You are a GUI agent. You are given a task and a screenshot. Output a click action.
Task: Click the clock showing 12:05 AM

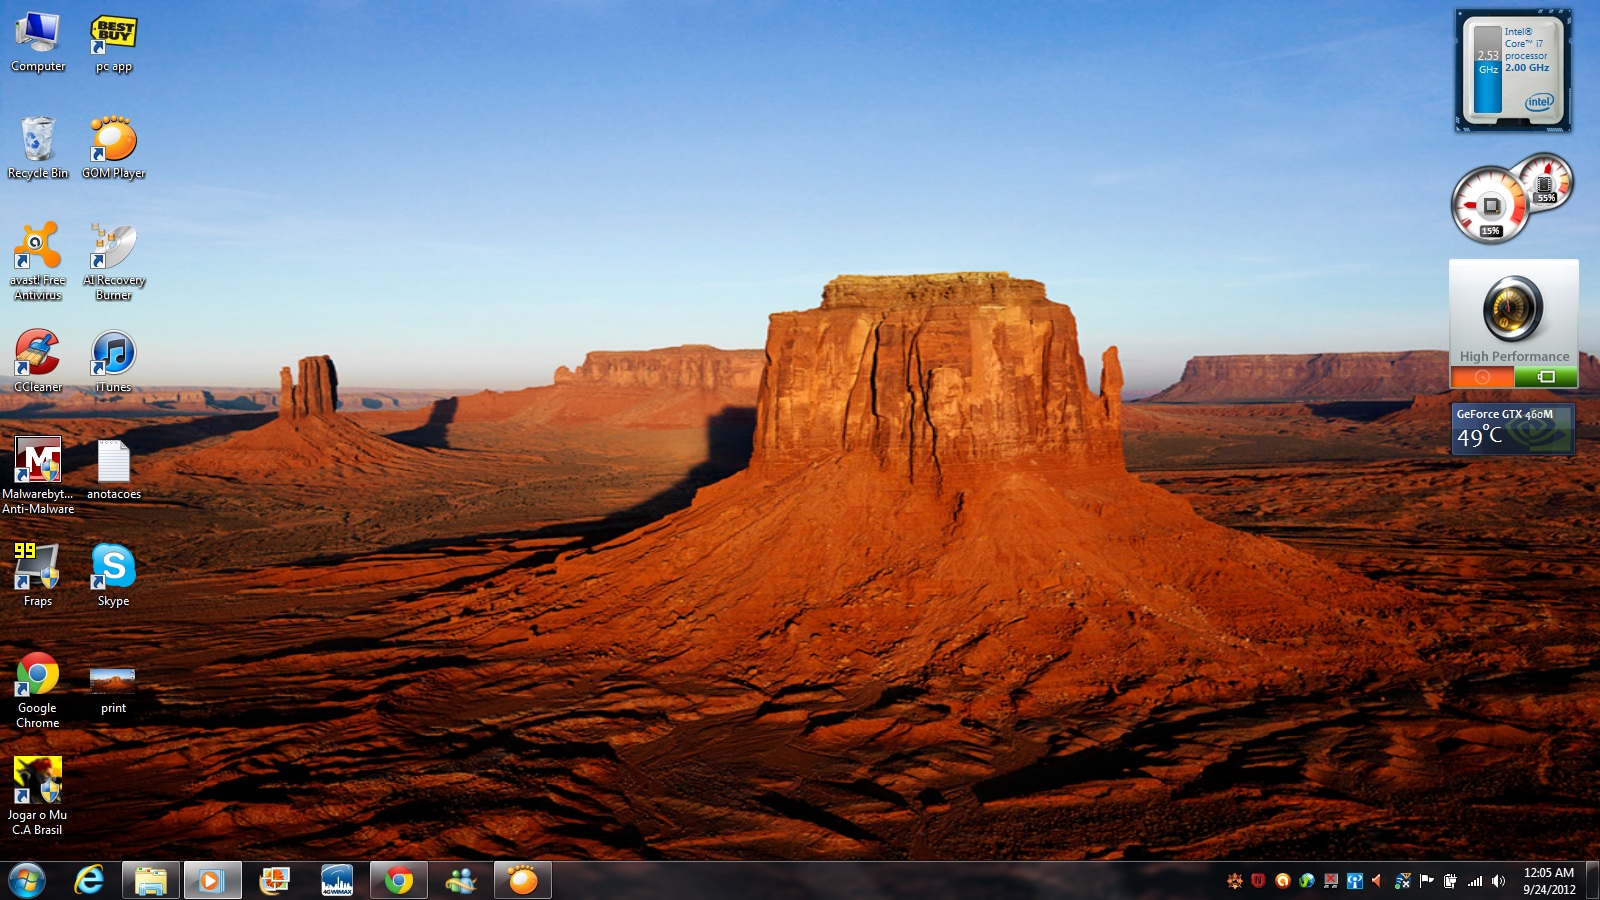click(1549, 881)
